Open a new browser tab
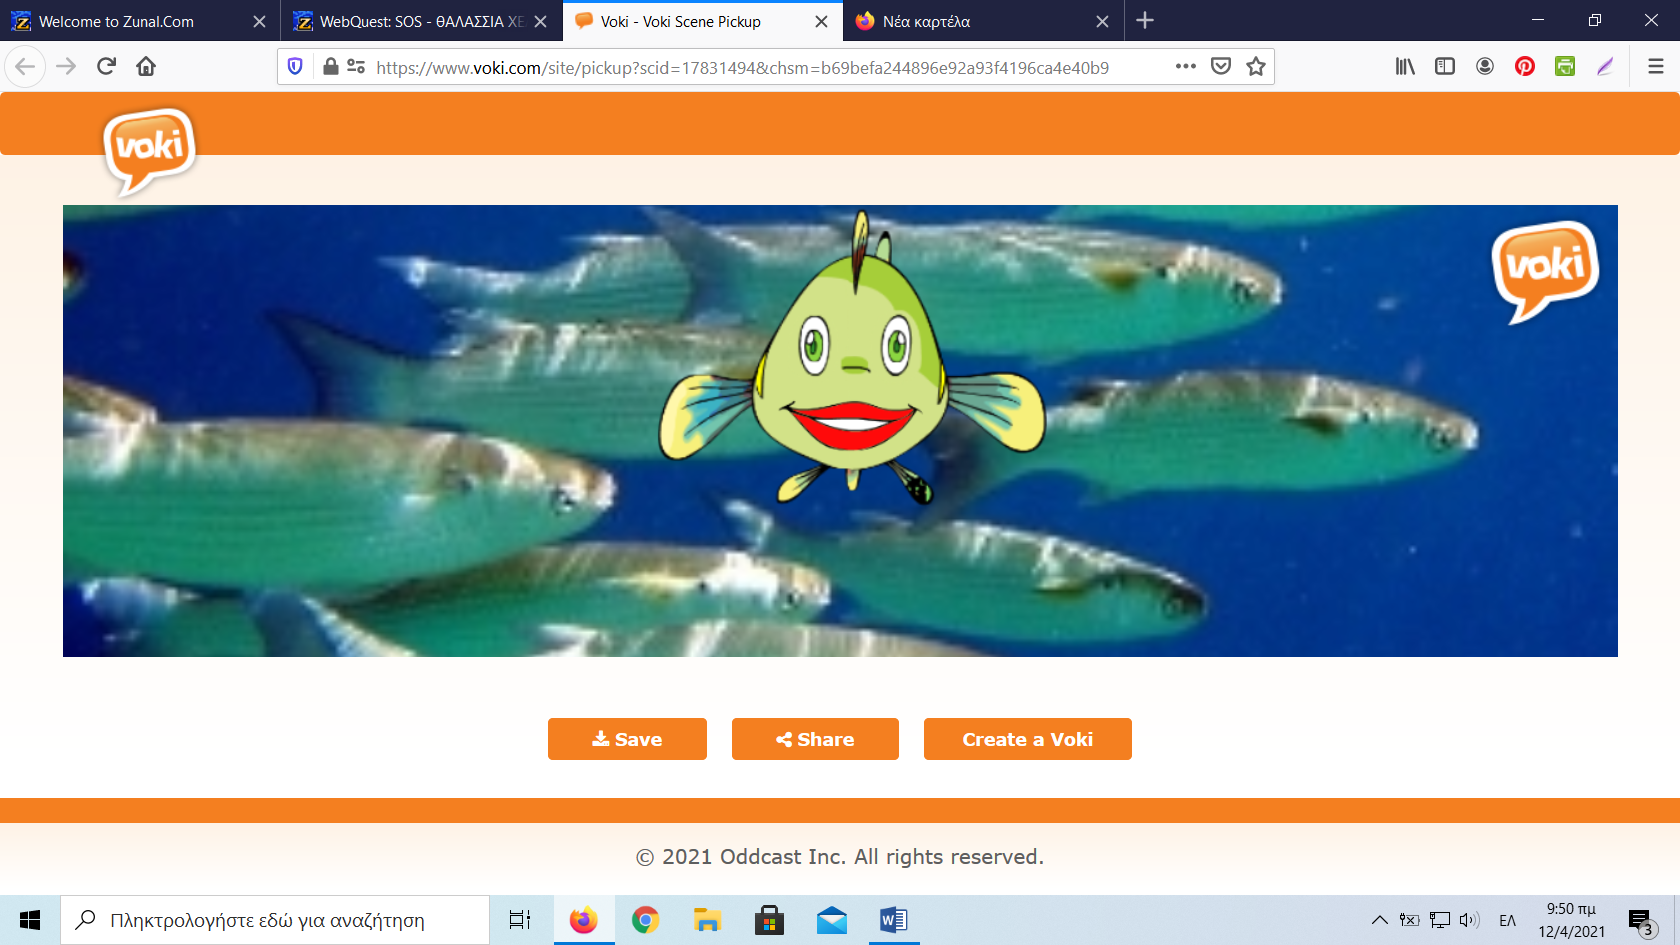 pyautogui.click(x=1145, y=21)
